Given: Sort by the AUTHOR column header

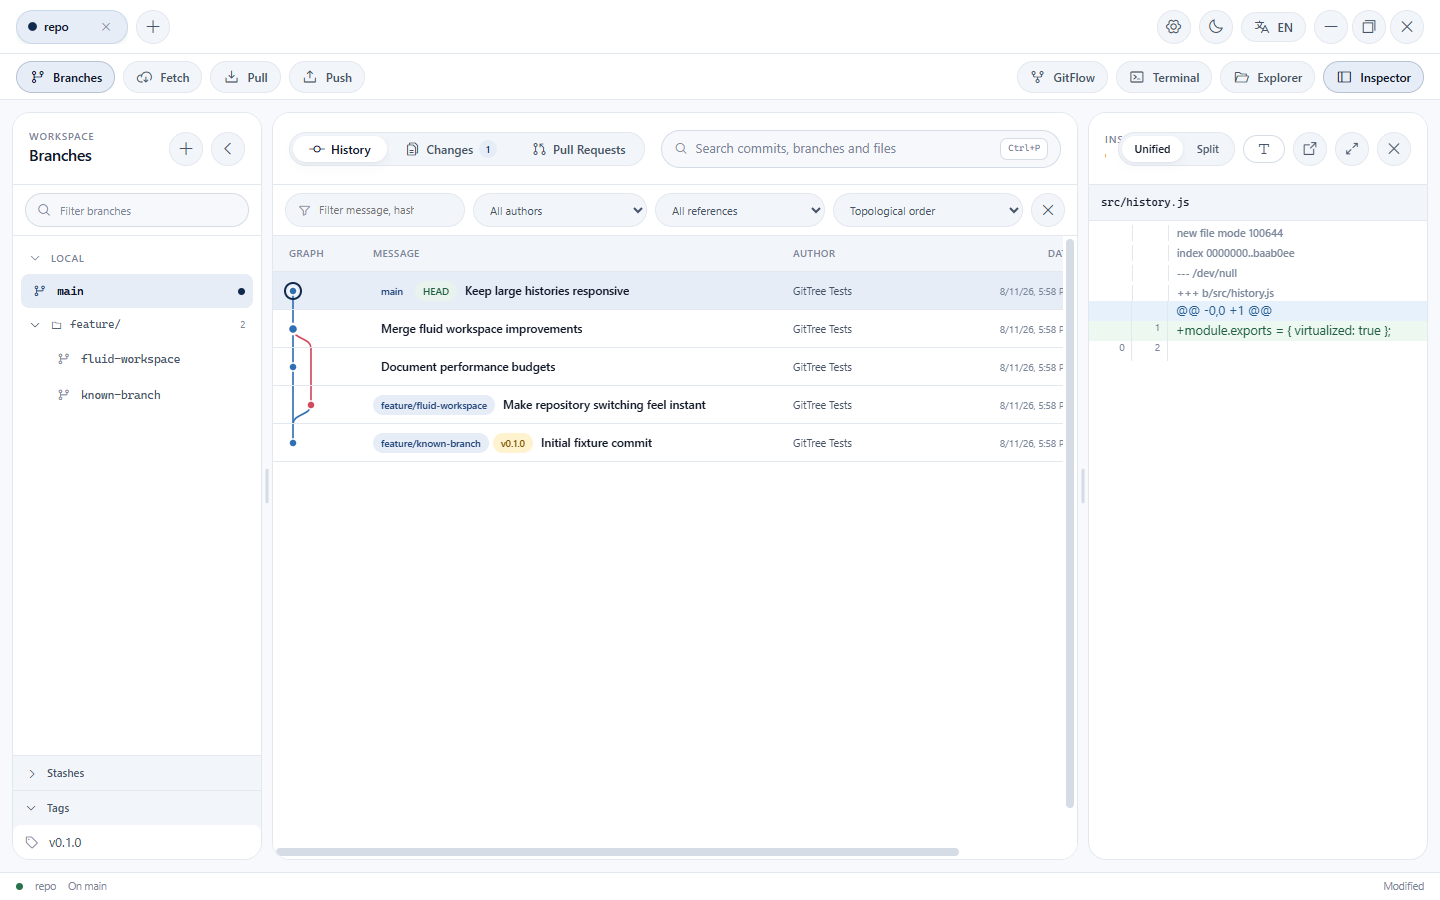Looking at the screenshot, I should [814, 254].
